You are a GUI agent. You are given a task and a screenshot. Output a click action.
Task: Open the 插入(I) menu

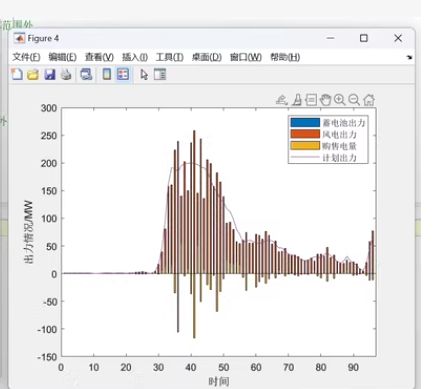point(135,57)
